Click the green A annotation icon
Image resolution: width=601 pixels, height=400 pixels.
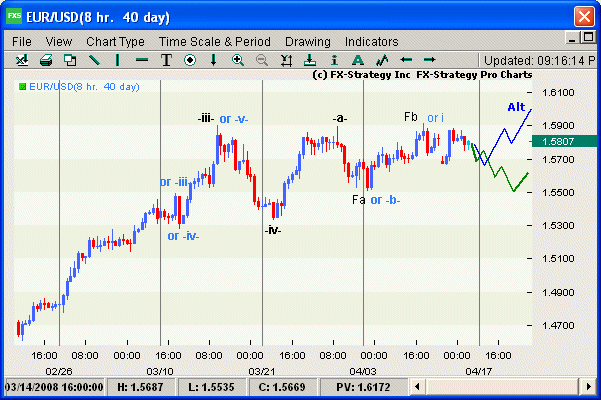[358, 60]
